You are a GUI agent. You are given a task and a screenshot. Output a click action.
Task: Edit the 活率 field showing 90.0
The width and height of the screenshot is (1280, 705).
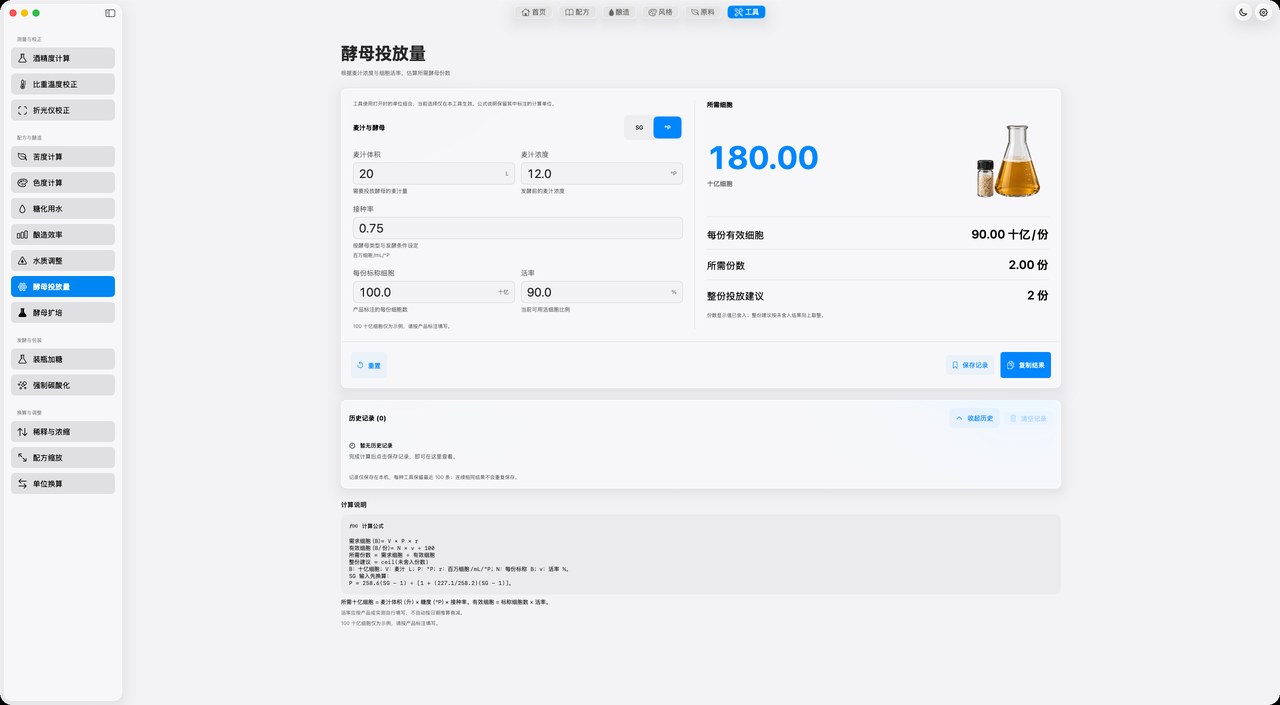click(x=602, y=292)
